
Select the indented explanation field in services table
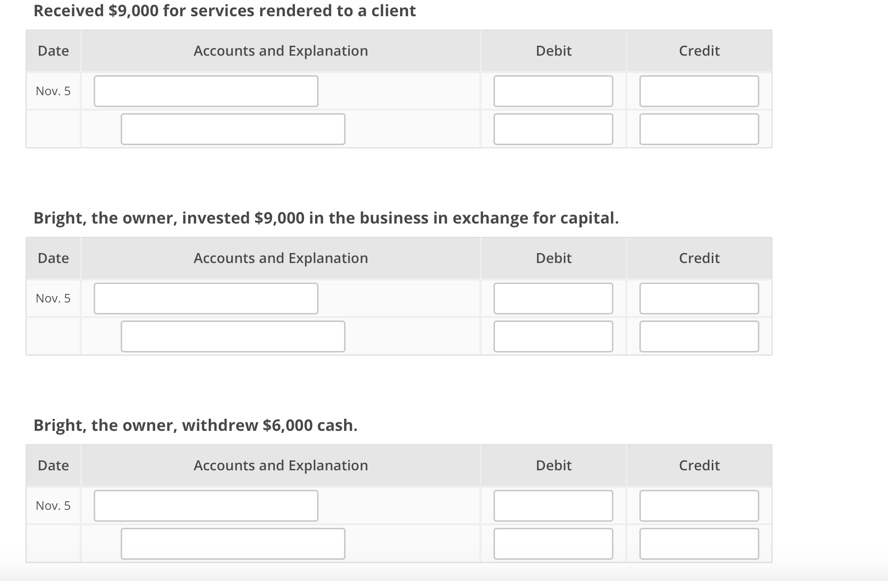click(x=233, y=128)
